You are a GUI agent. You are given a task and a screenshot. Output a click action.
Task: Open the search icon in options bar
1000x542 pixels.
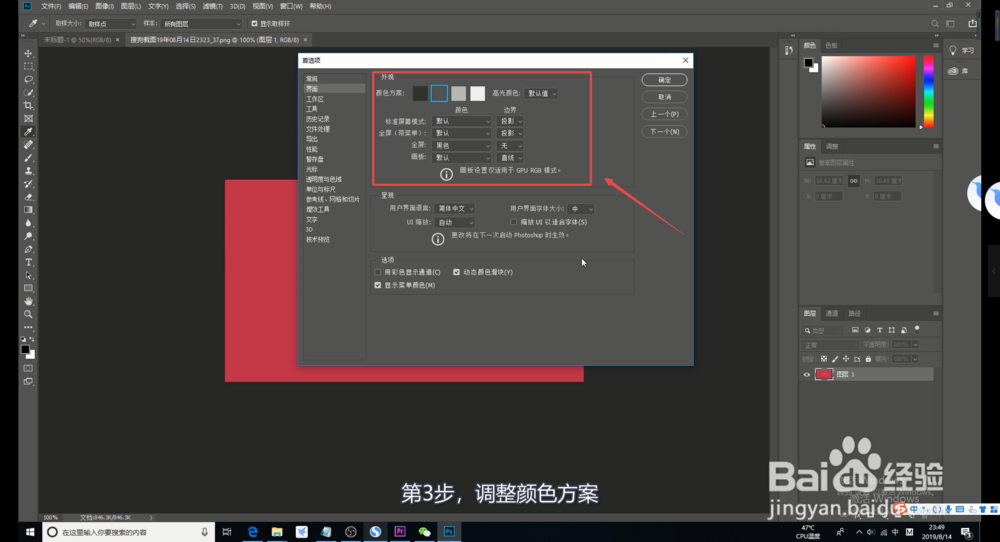(x=934, y=24)
